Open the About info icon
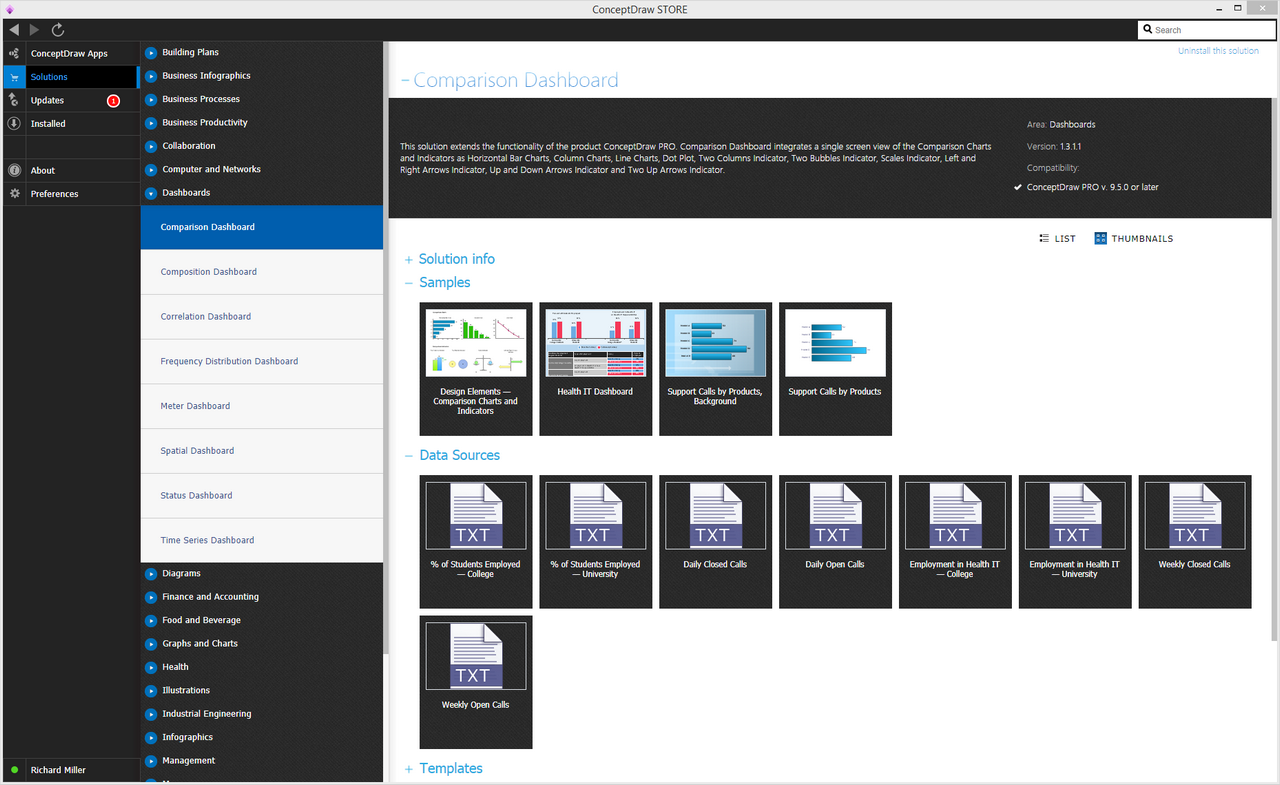Viewport: 1280px width, 785px height. (14, 170)
